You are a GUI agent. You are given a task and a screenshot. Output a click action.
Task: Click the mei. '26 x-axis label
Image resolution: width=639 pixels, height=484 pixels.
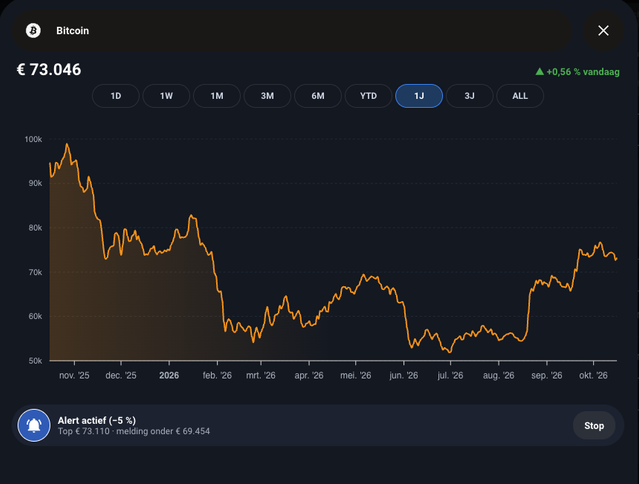tap(356, 375)
